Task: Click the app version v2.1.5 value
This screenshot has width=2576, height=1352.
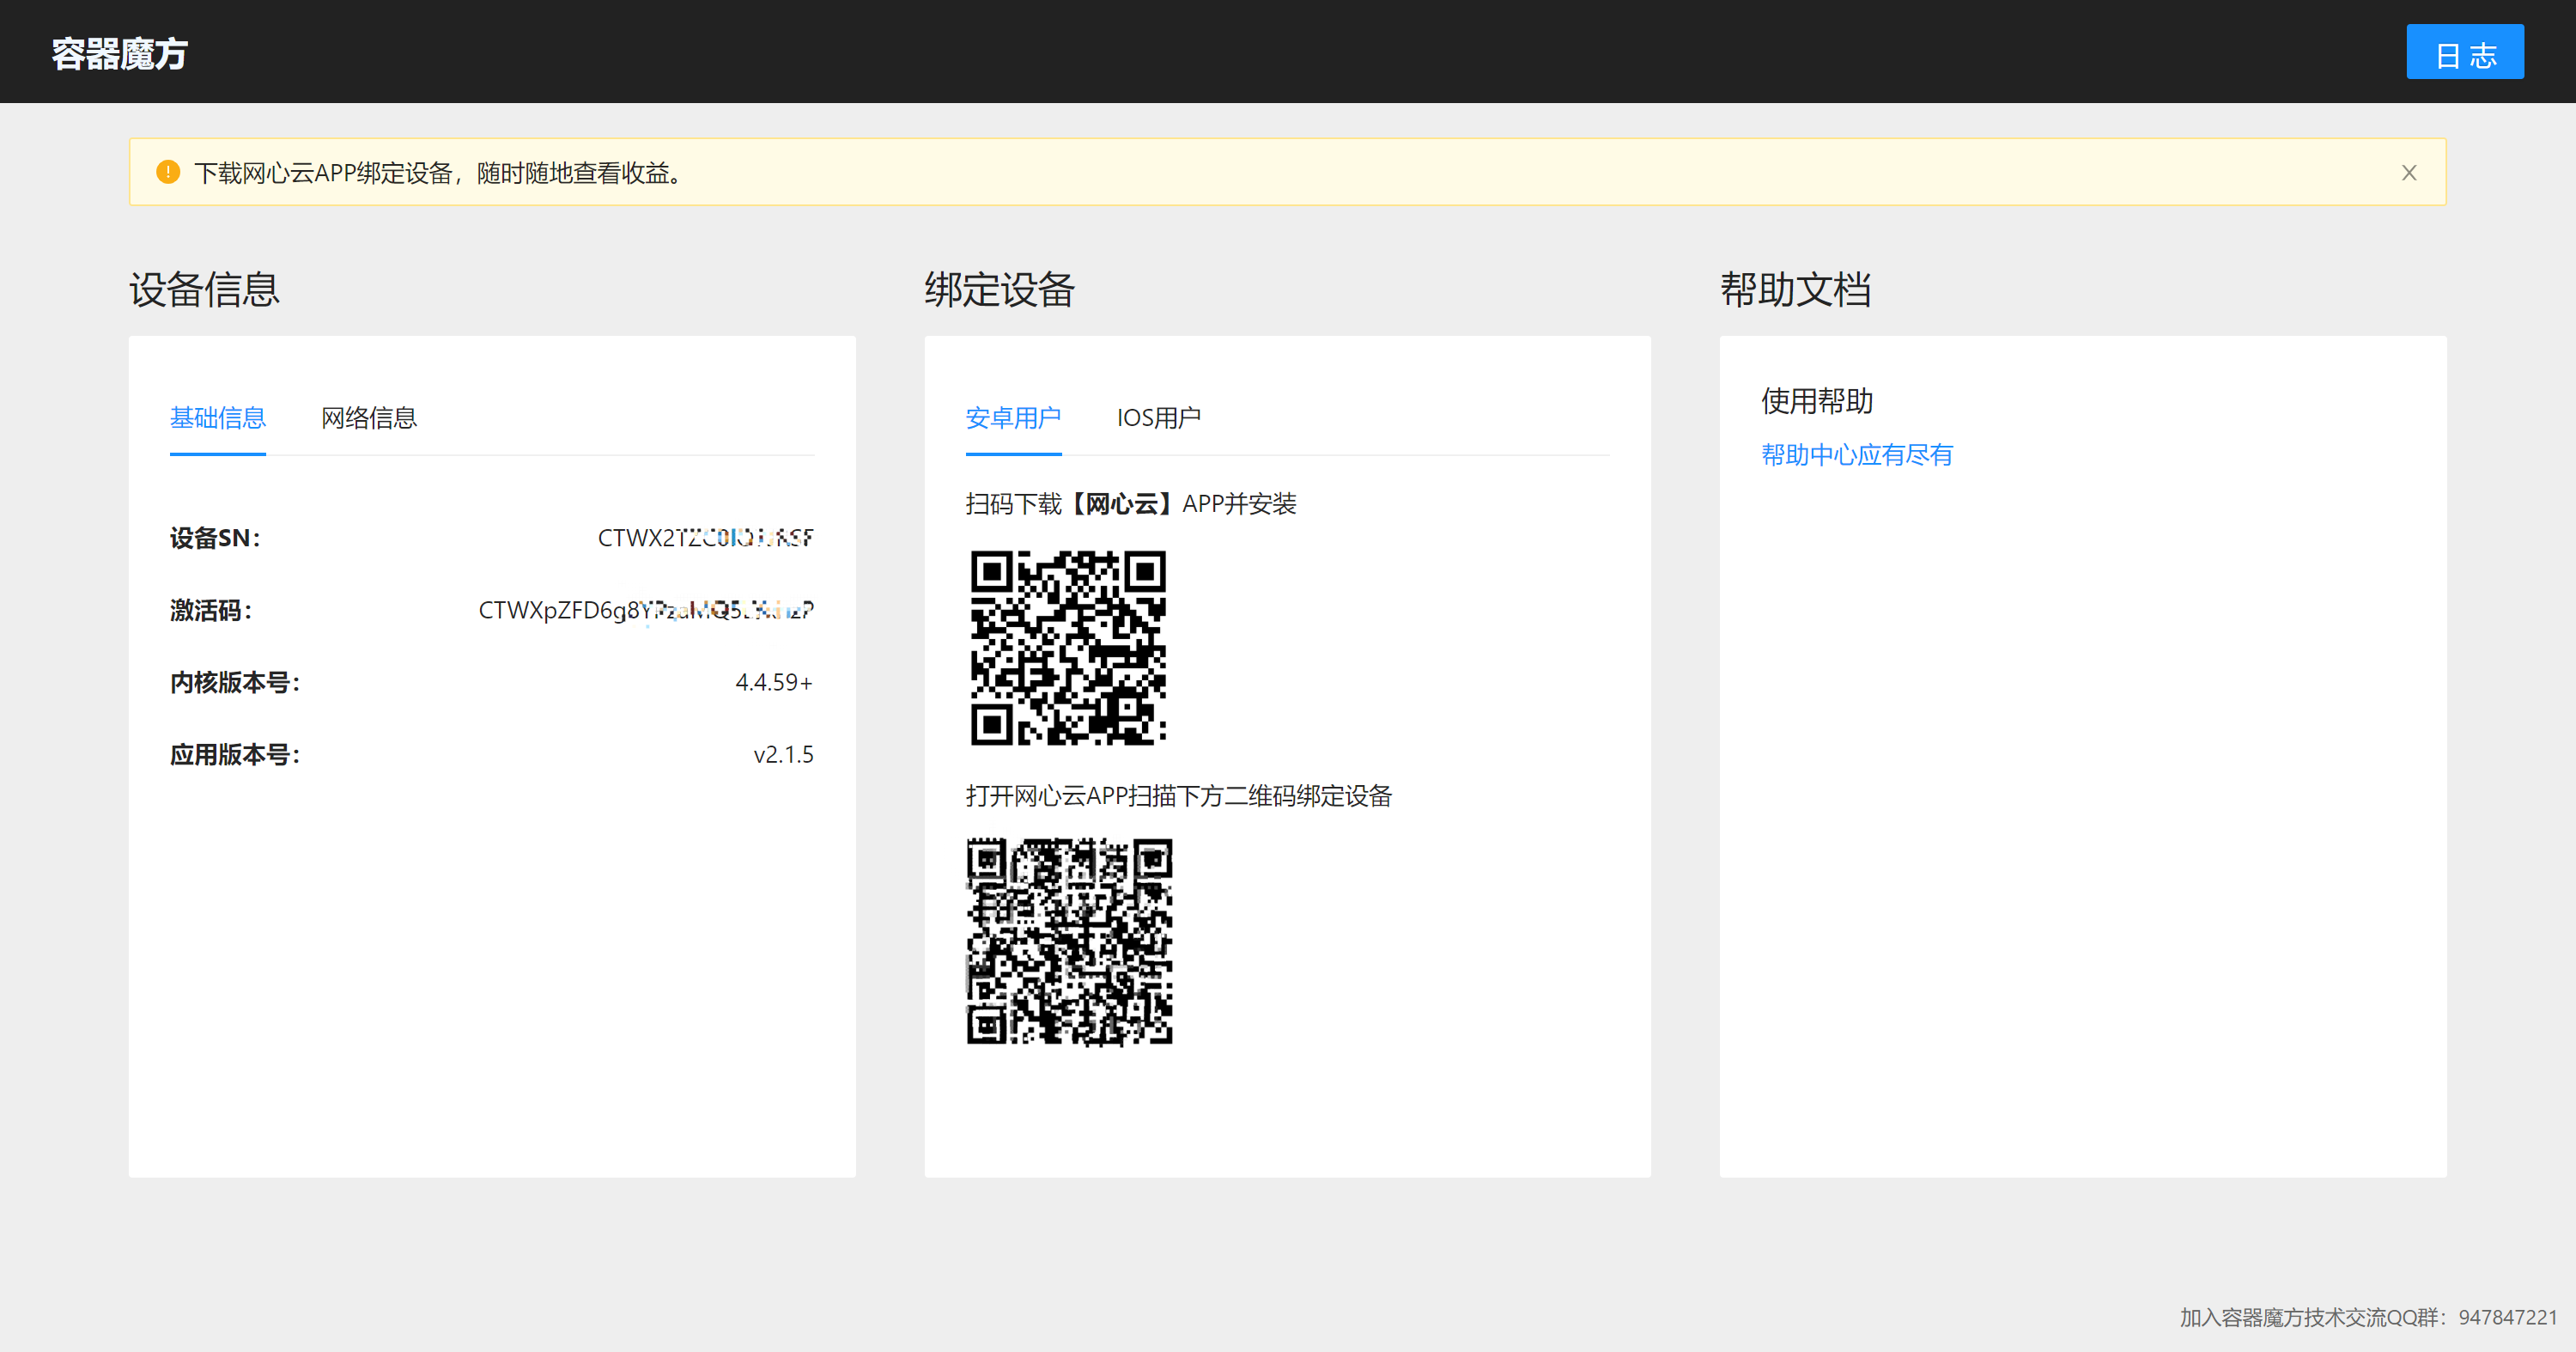Action: (783, 754)
